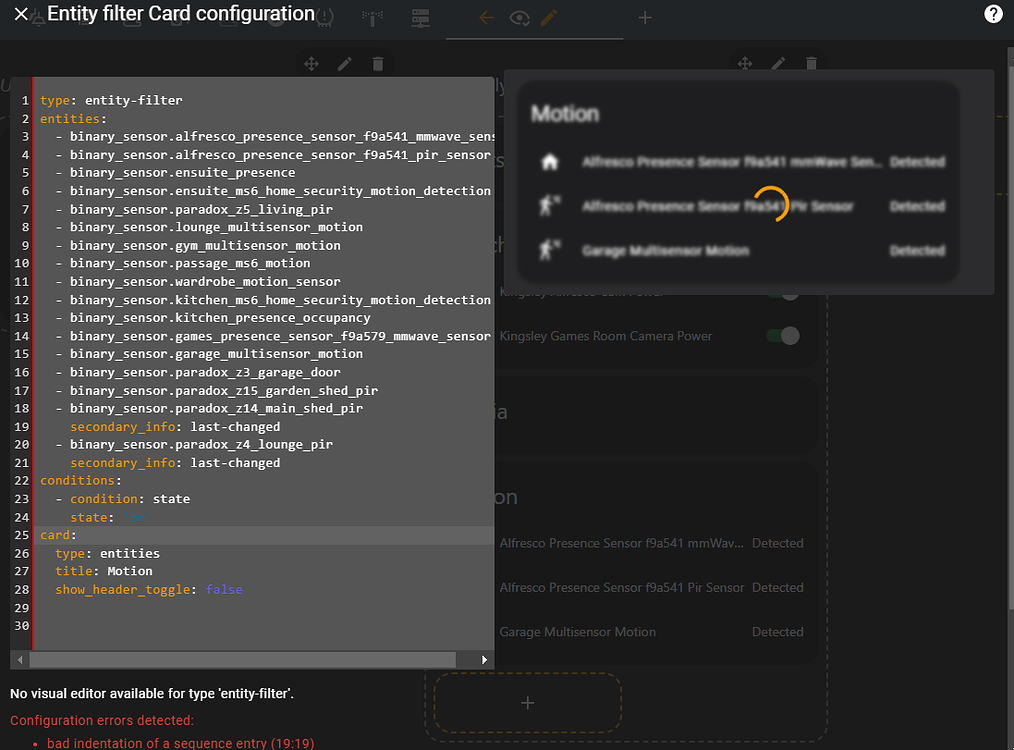Open help via the question mark icon
The height and width of the screenshot is (750, 1014).
[x=992, y=14]
